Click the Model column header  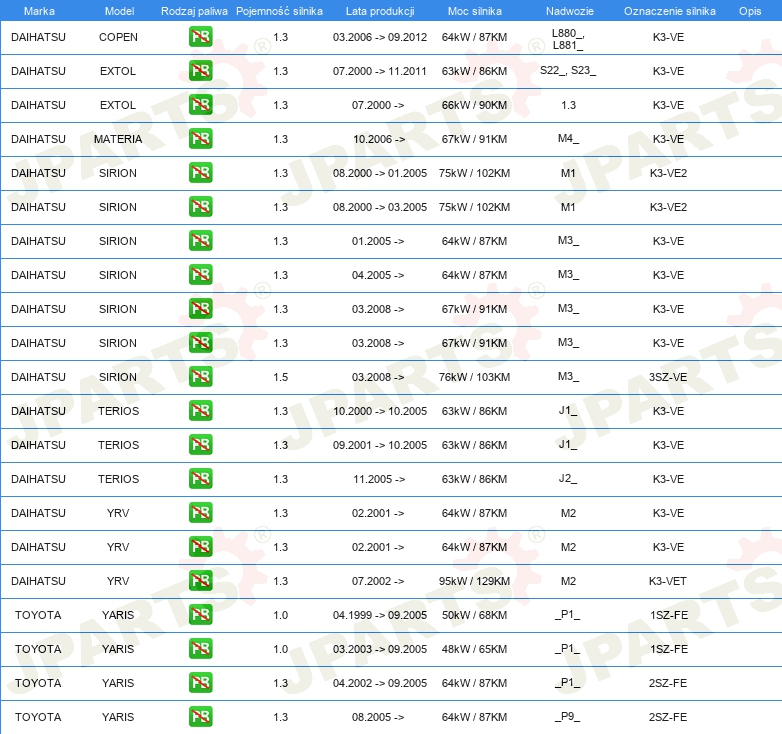119,11
